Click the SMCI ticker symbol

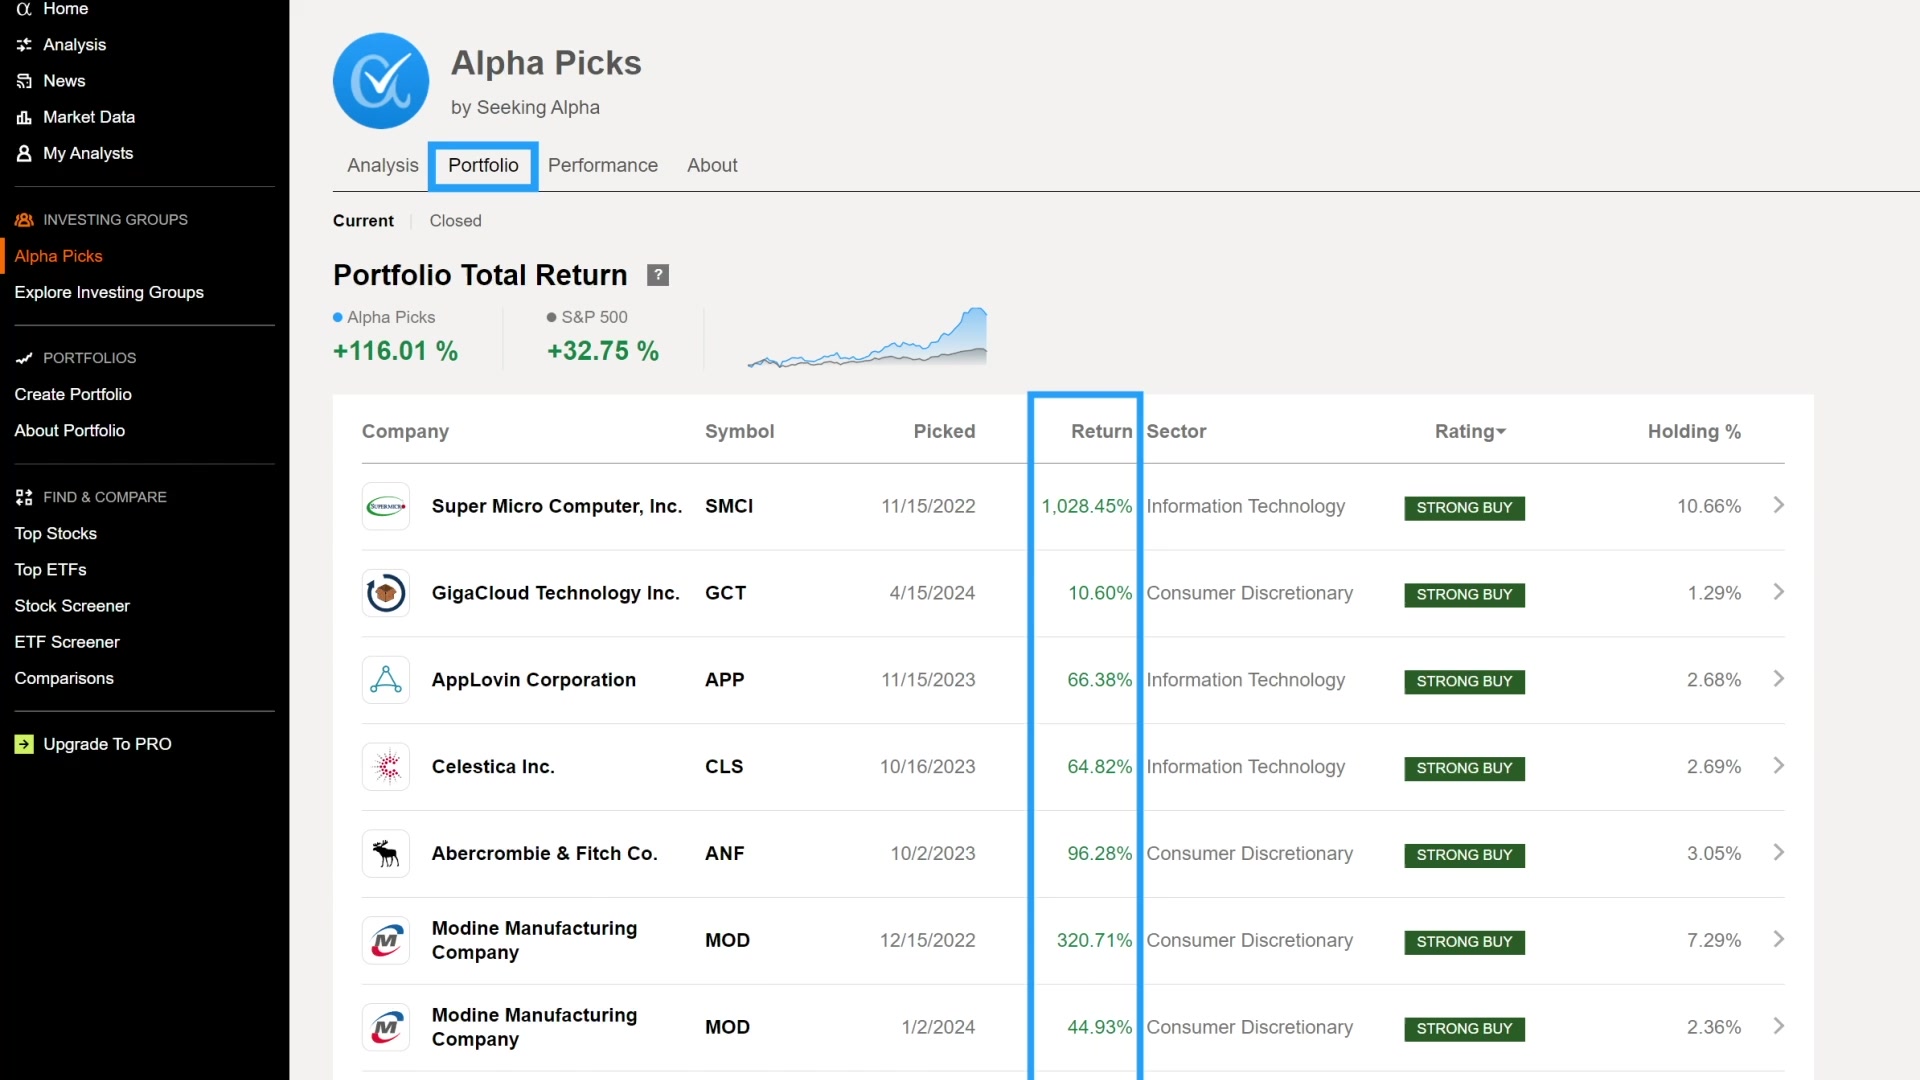[729, 506]
